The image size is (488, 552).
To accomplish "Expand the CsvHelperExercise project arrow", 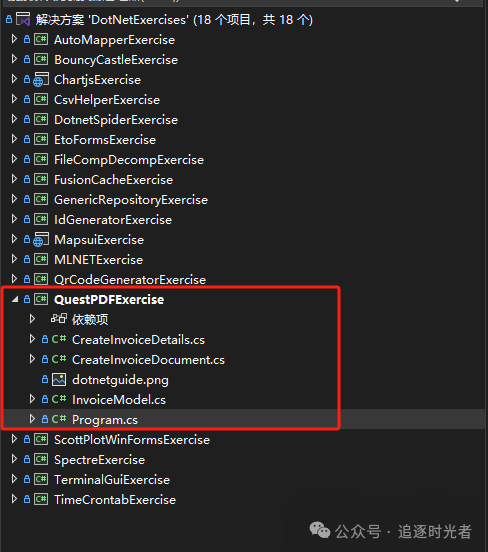I will tap(14, 99).
